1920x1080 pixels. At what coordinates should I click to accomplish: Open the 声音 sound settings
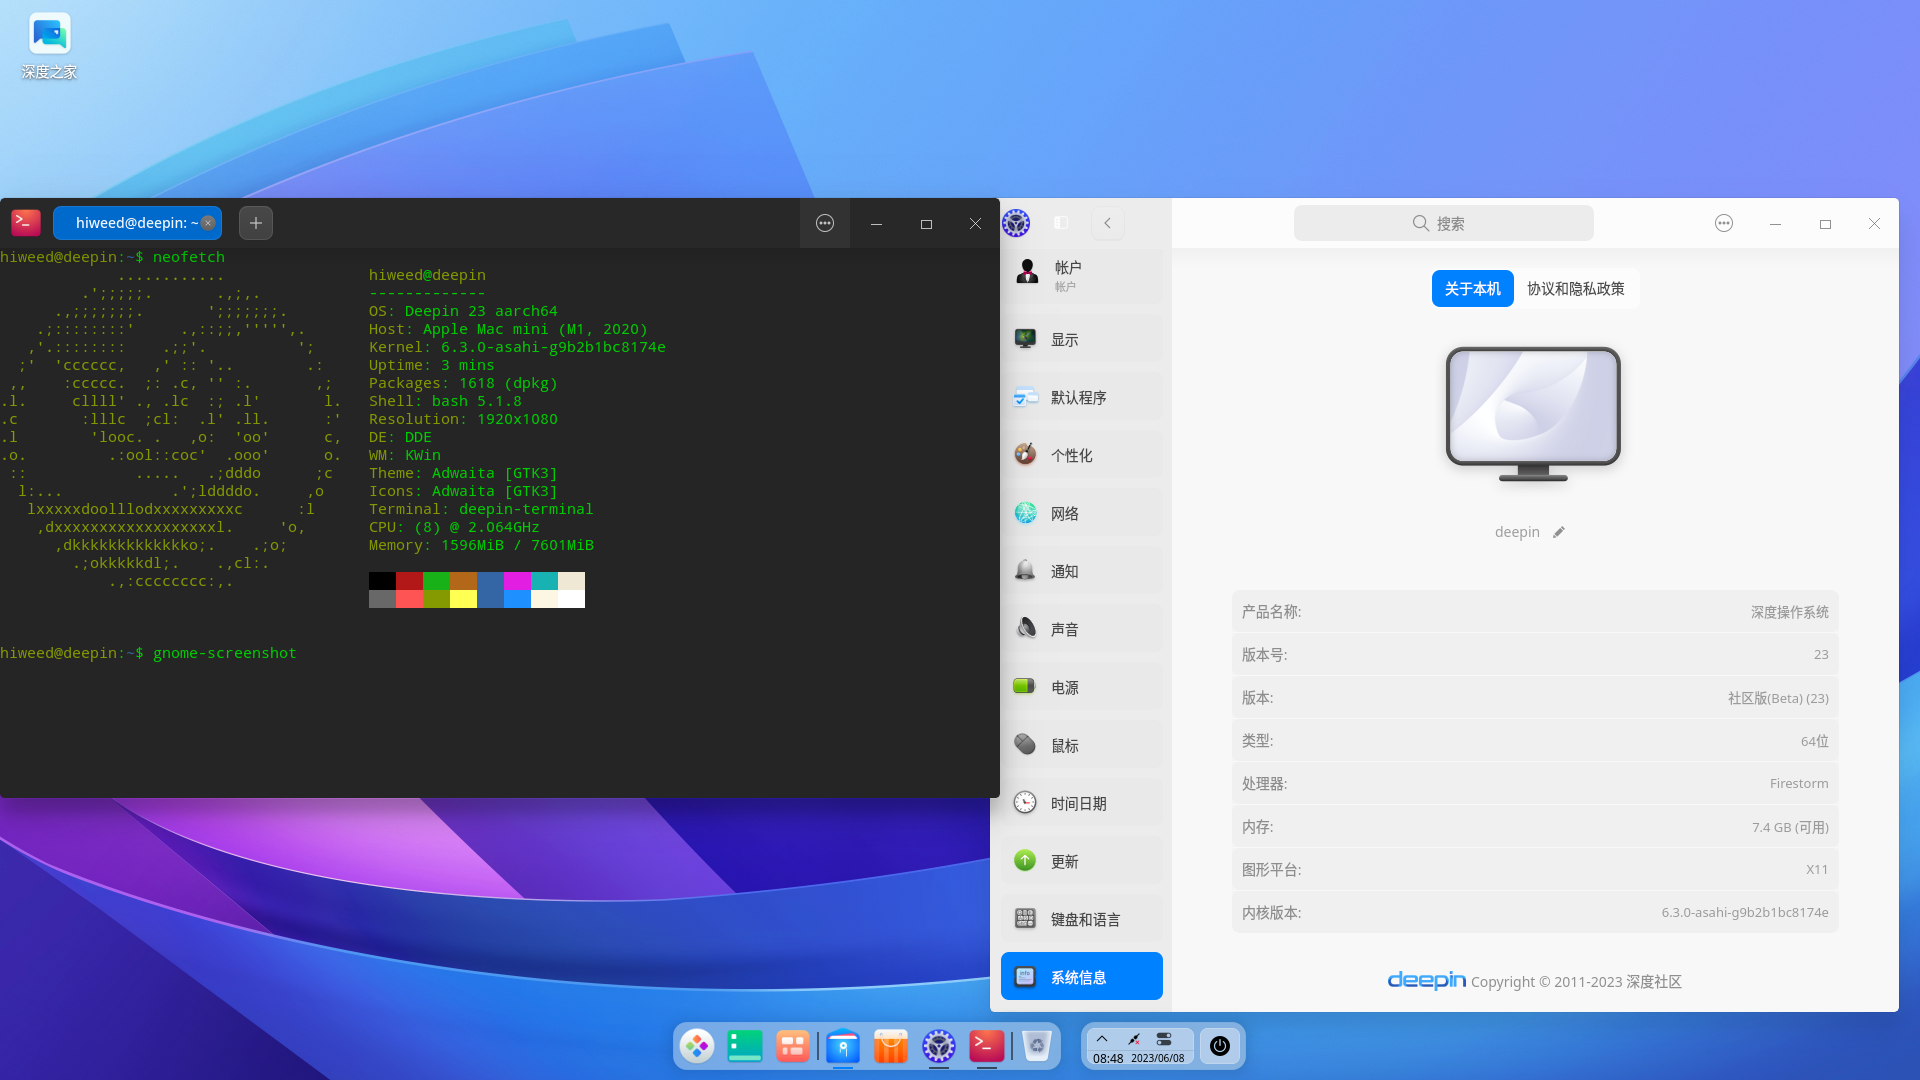(1082, 630)
